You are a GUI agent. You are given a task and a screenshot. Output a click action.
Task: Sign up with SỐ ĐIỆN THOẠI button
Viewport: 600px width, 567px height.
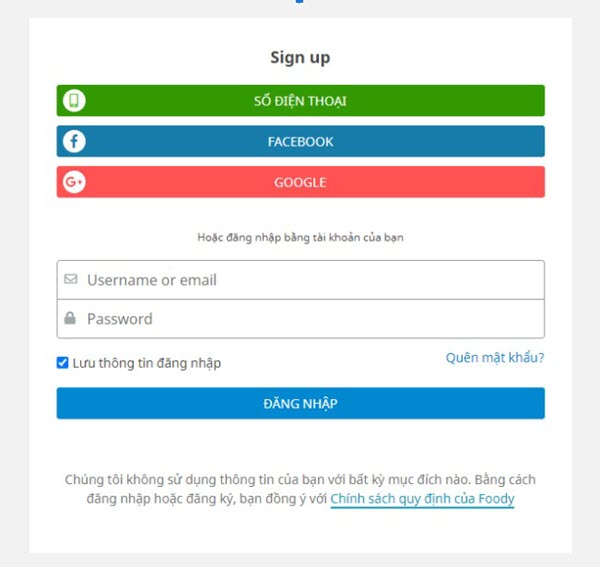coord(300,101)
